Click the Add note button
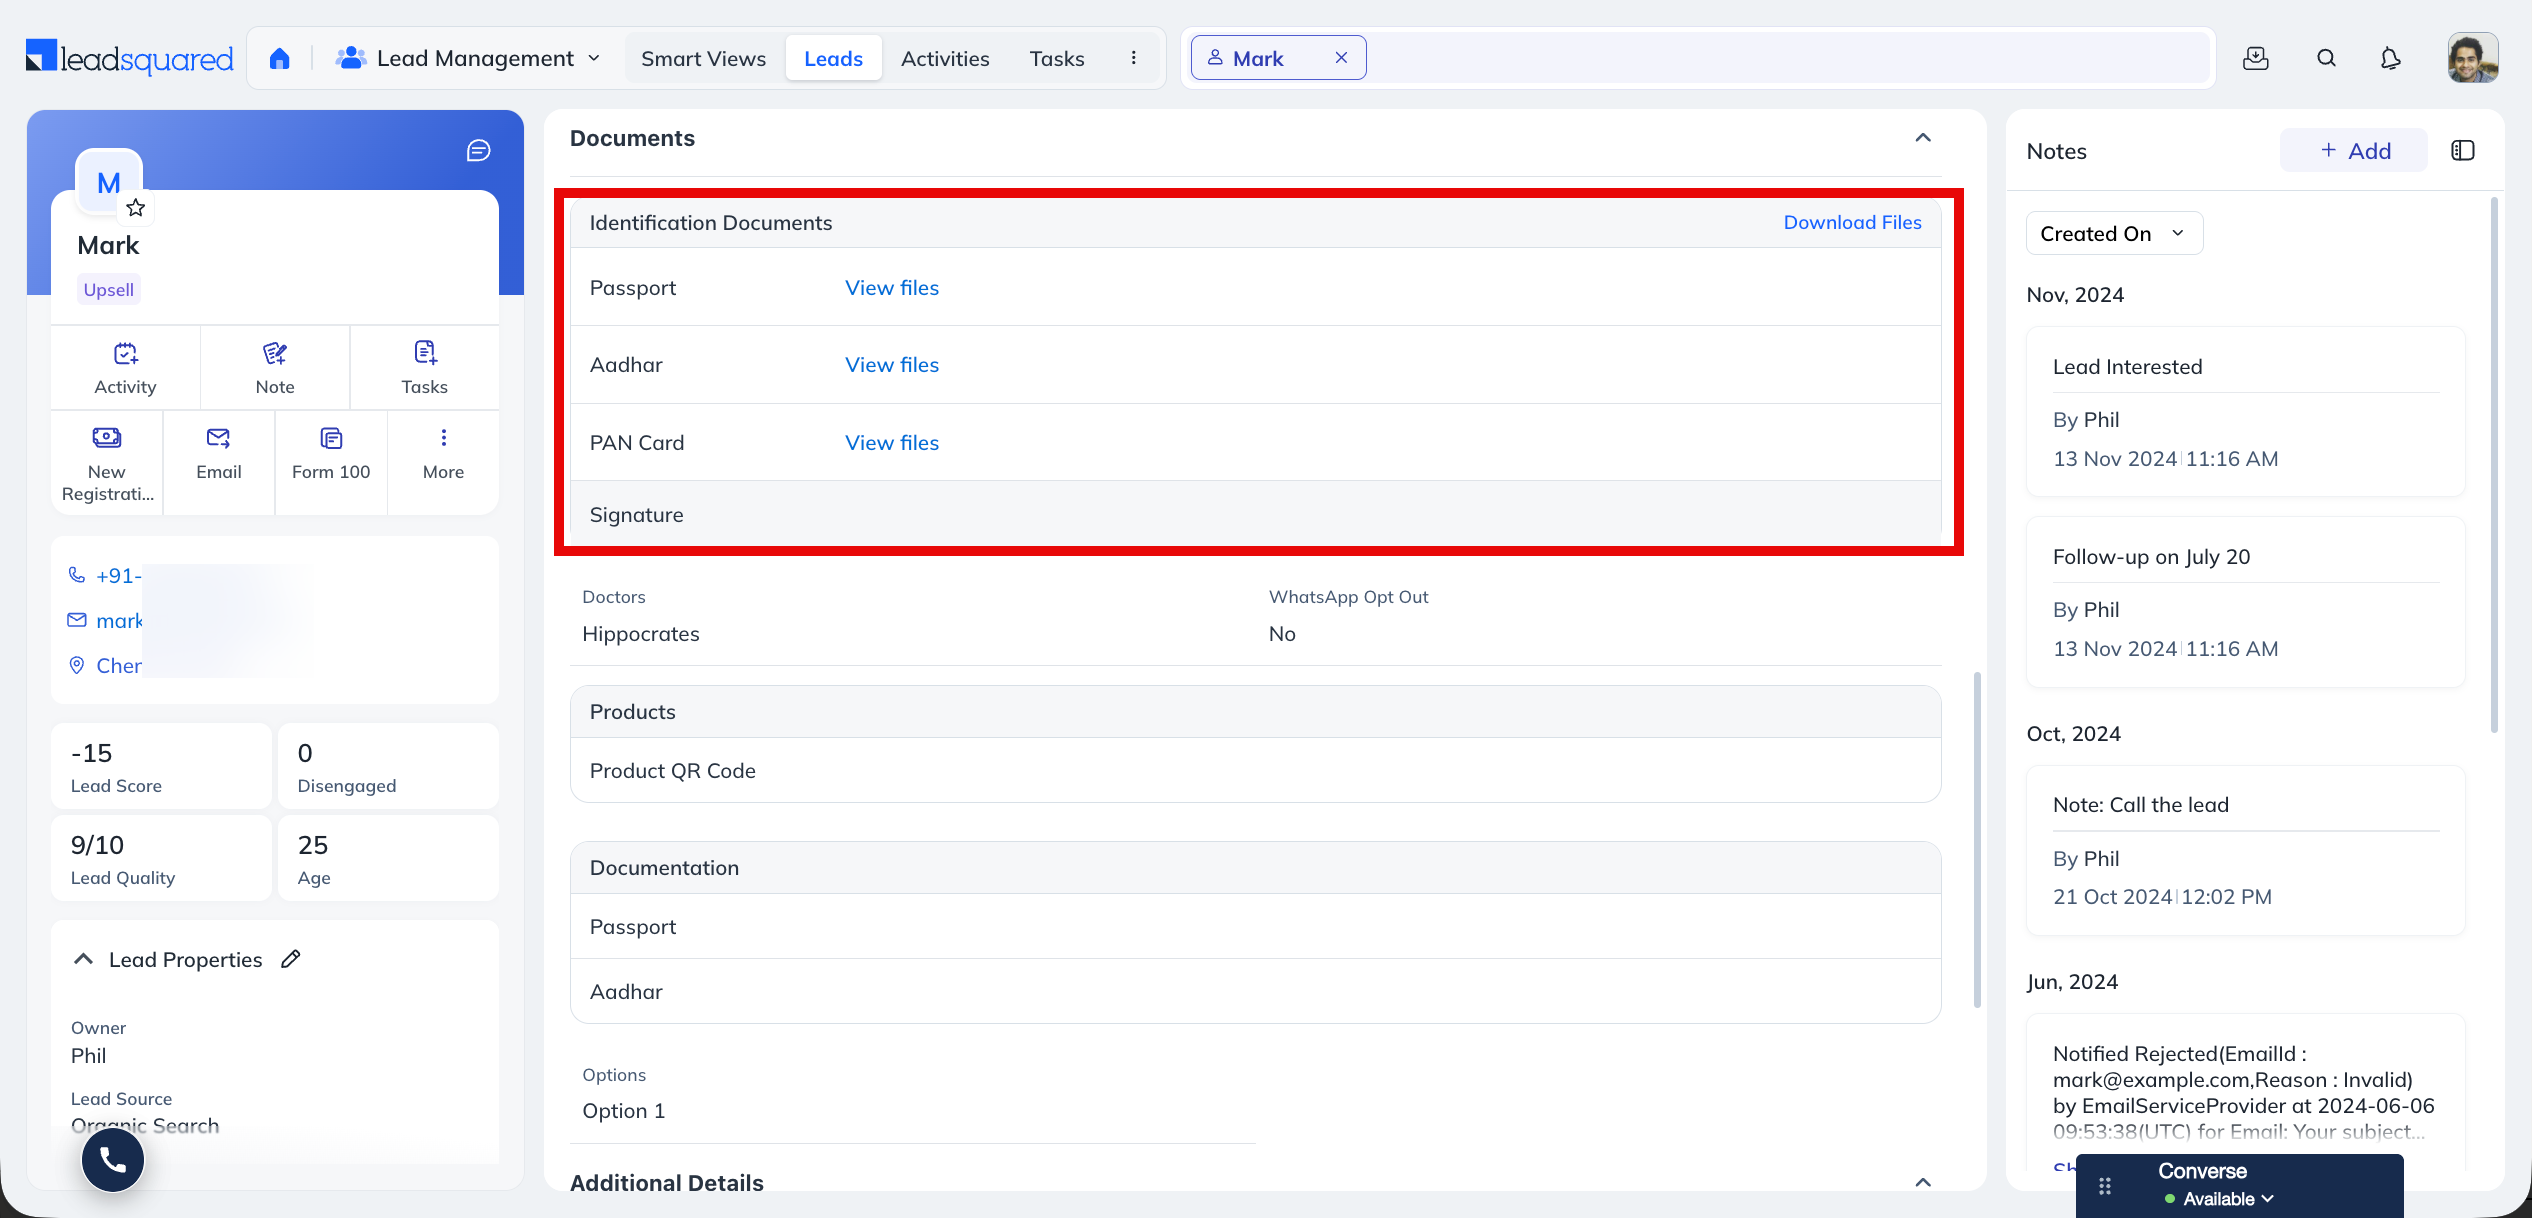 pyautogui.click(x=2354, y=151)
